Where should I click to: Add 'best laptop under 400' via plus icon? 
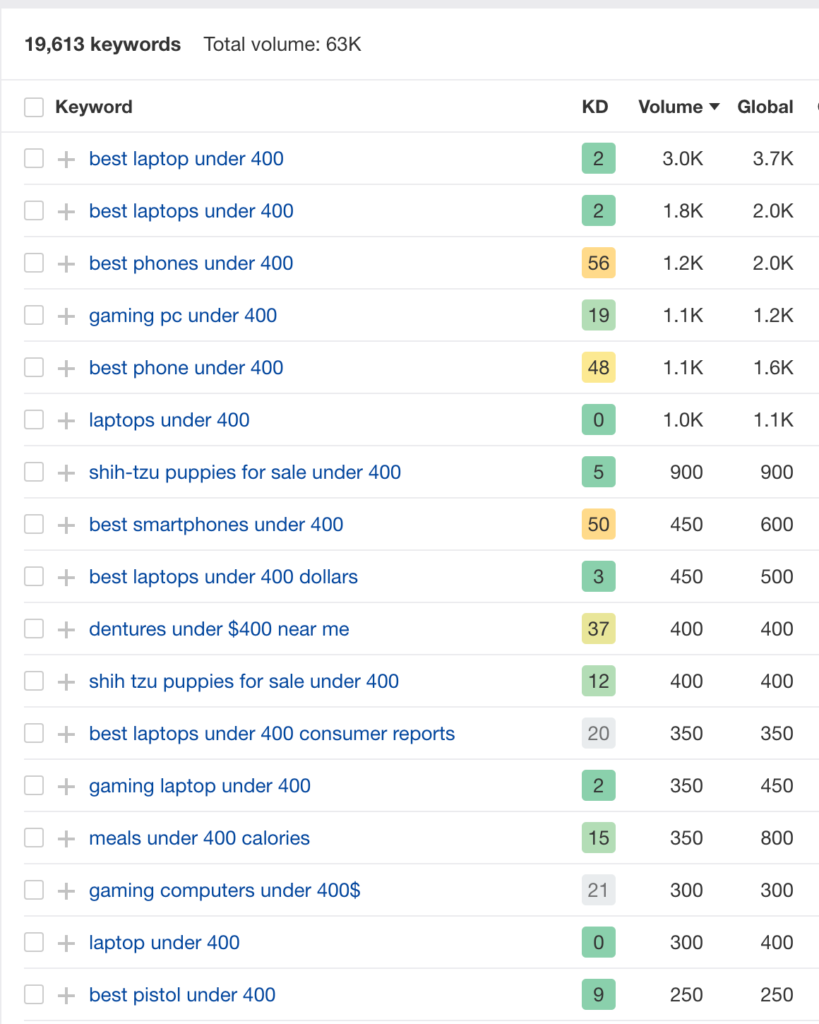(66, 159)
